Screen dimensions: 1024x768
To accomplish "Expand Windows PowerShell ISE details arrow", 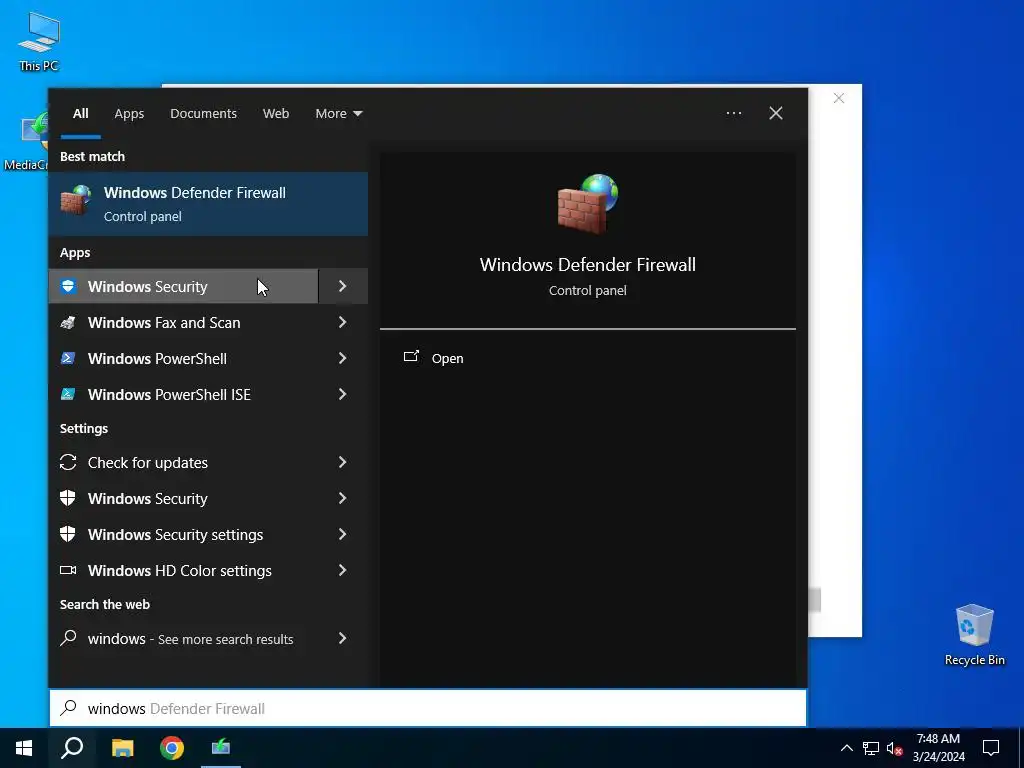I will 343,394.
